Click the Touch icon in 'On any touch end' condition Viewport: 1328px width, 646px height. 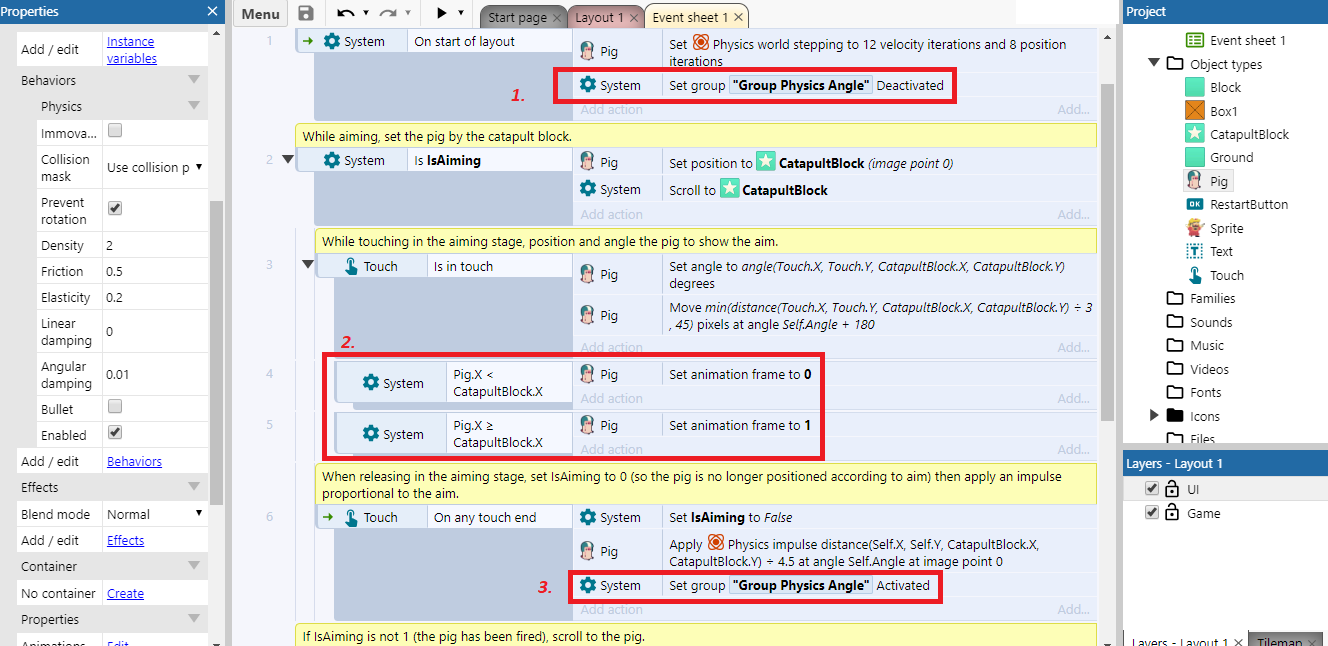point(351,517)
